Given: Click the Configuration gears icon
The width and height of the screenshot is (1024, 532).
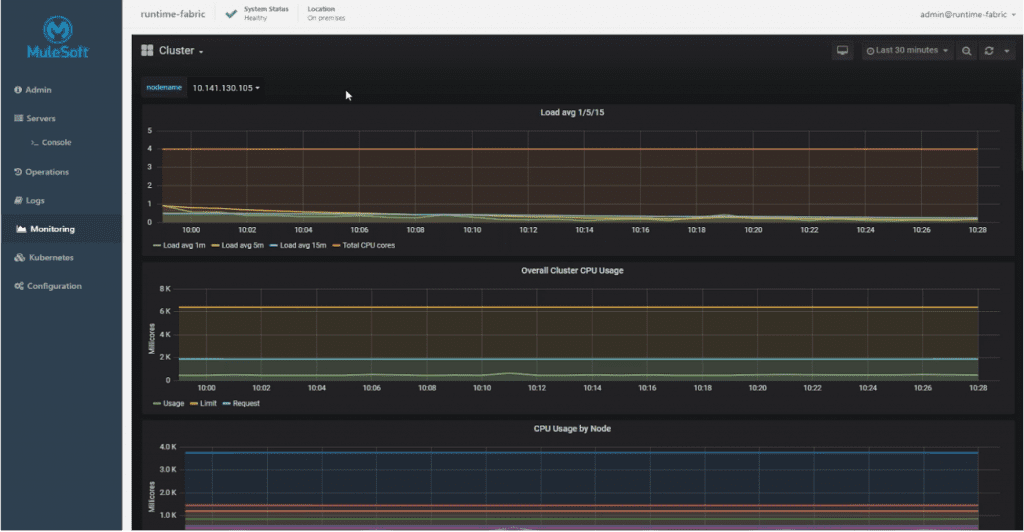Looking at the screenshot, I should coord(19,286).
